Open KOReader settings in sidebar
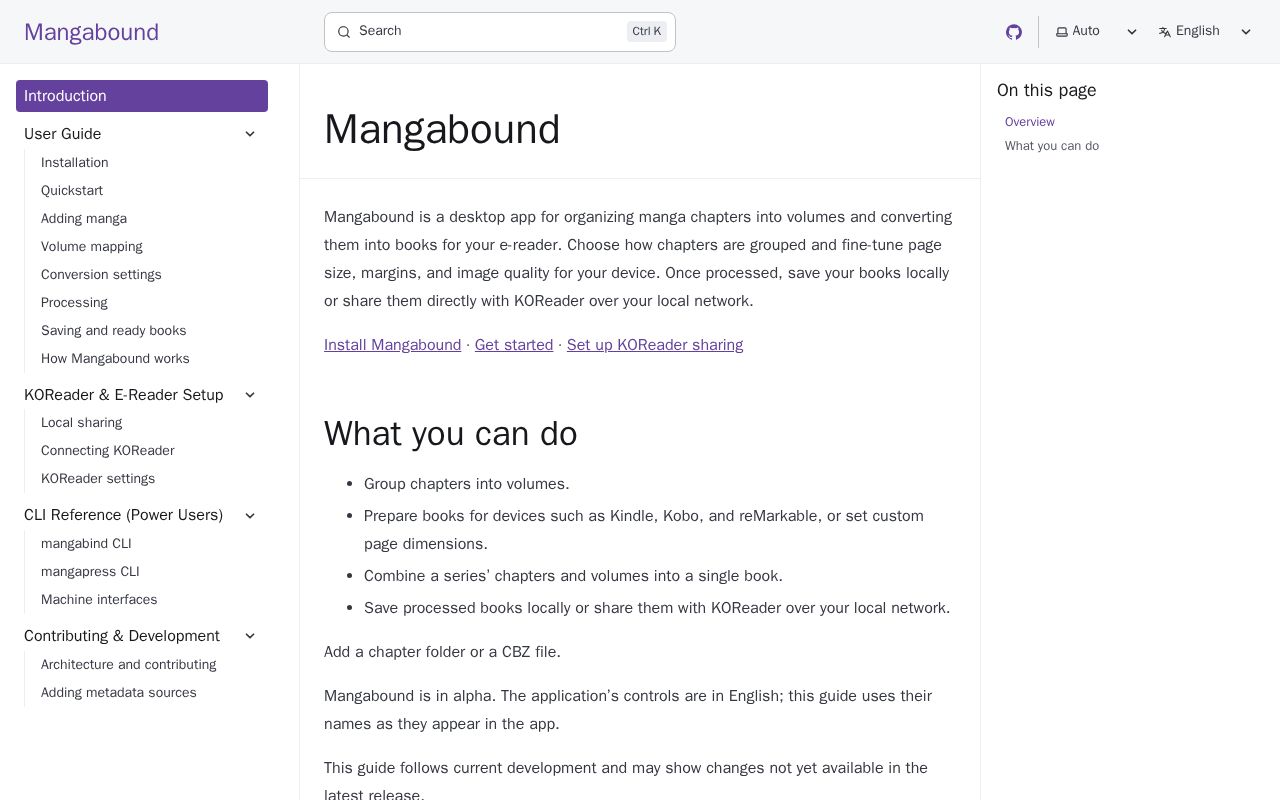Viewport: 1280px width, 800px height. pyautogui.click(x=98, y=479)
